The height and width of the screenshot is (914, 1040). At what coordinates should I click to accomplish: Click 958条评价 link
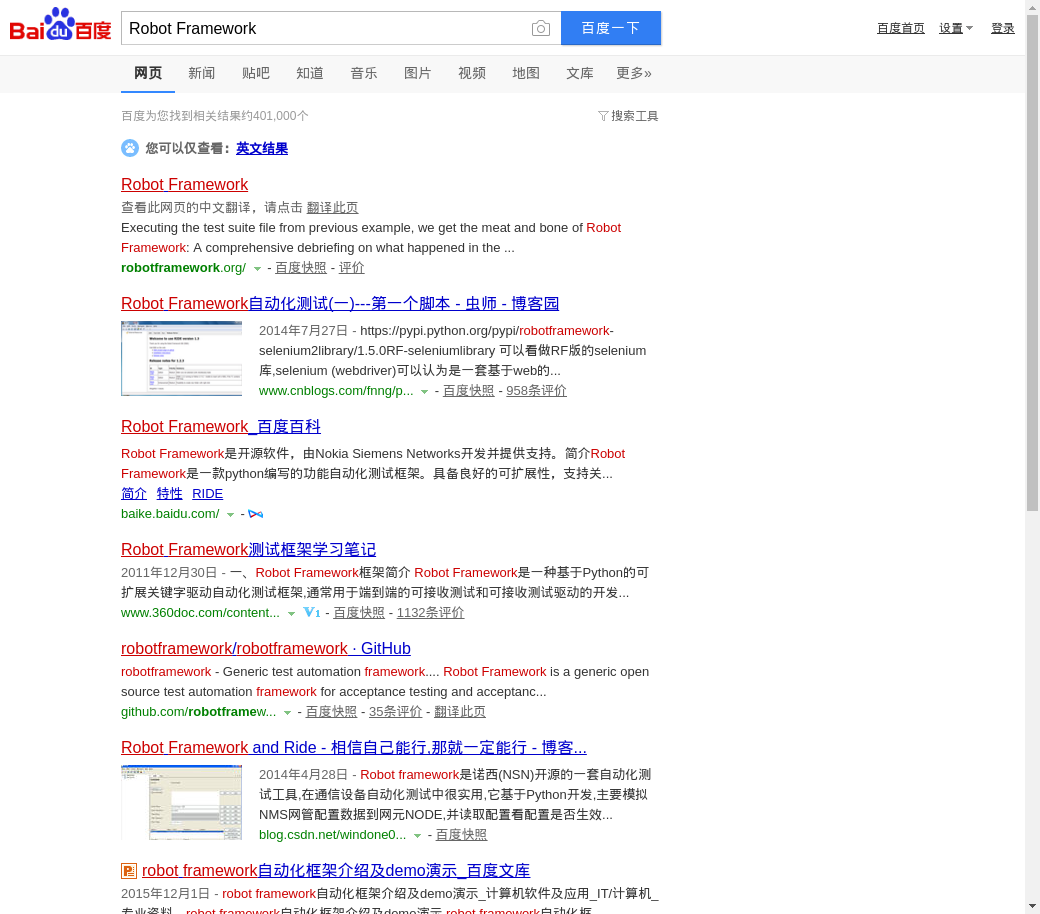pyautogui.click(x=536, y=391)
